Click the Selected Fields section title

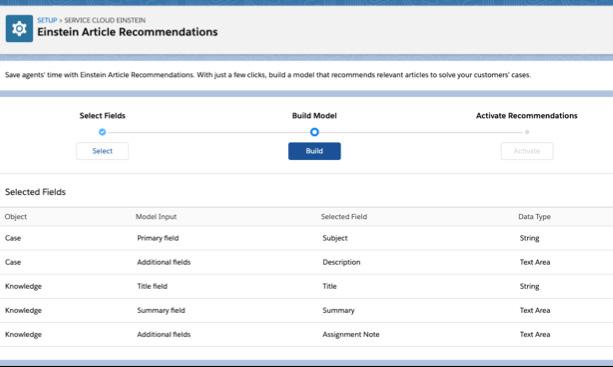point(35,192)
